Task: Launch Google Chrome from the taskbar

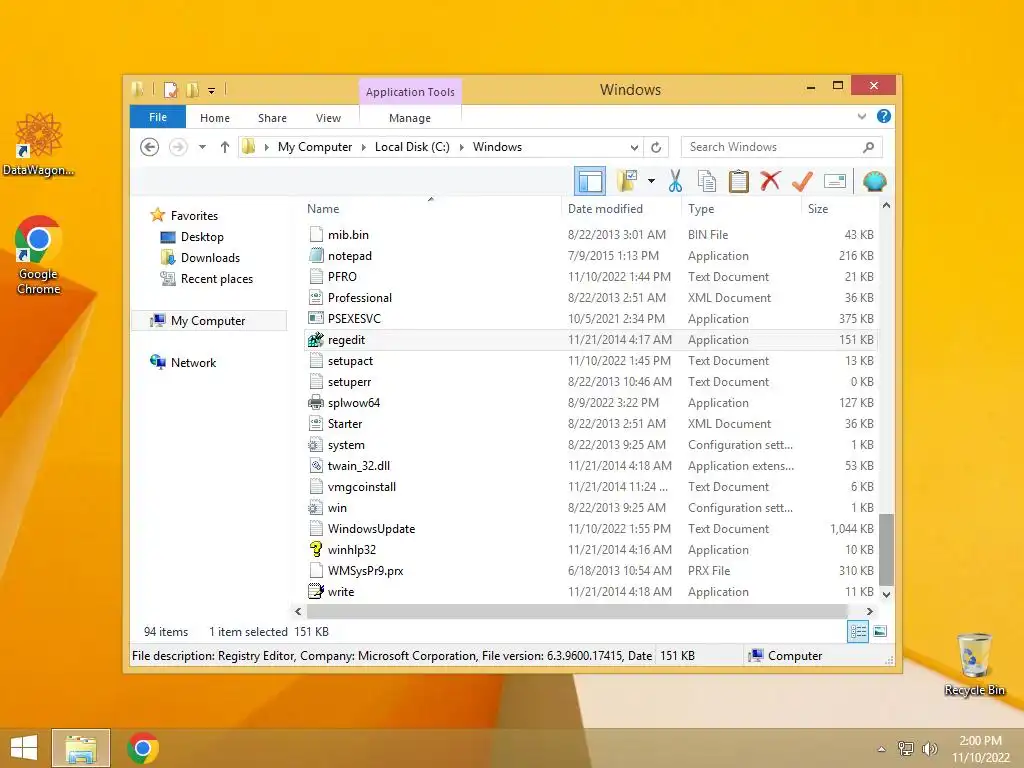Action: click(x=143, y=748)
